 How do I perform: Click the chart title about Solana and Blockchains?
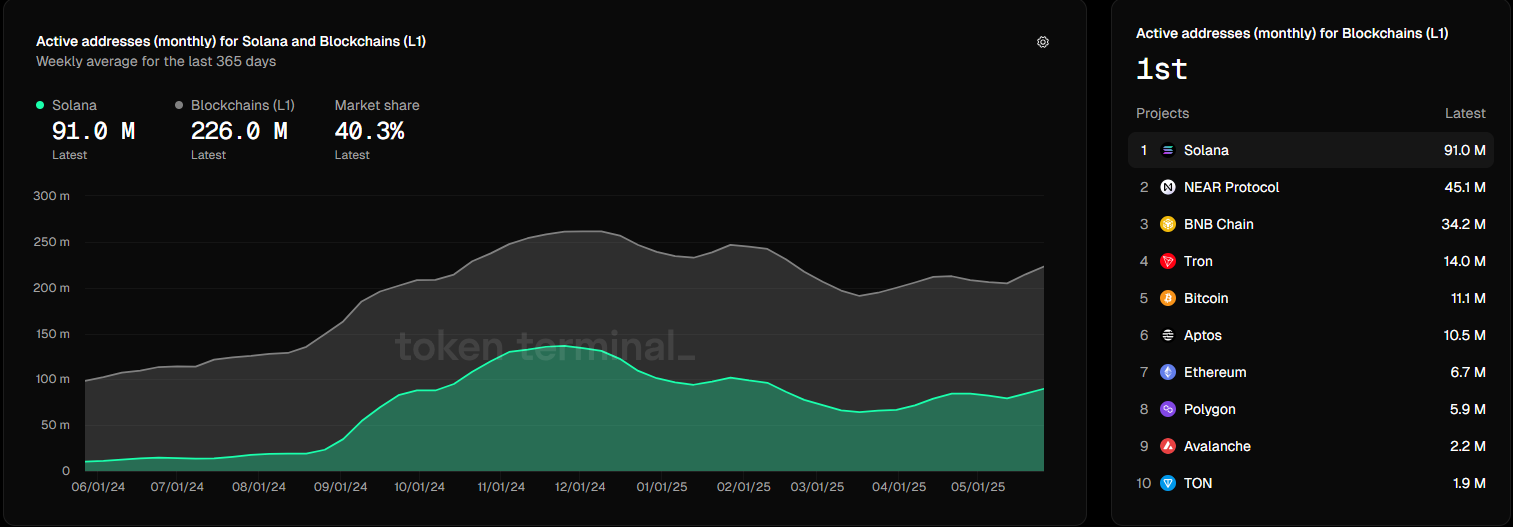[231, 42]
